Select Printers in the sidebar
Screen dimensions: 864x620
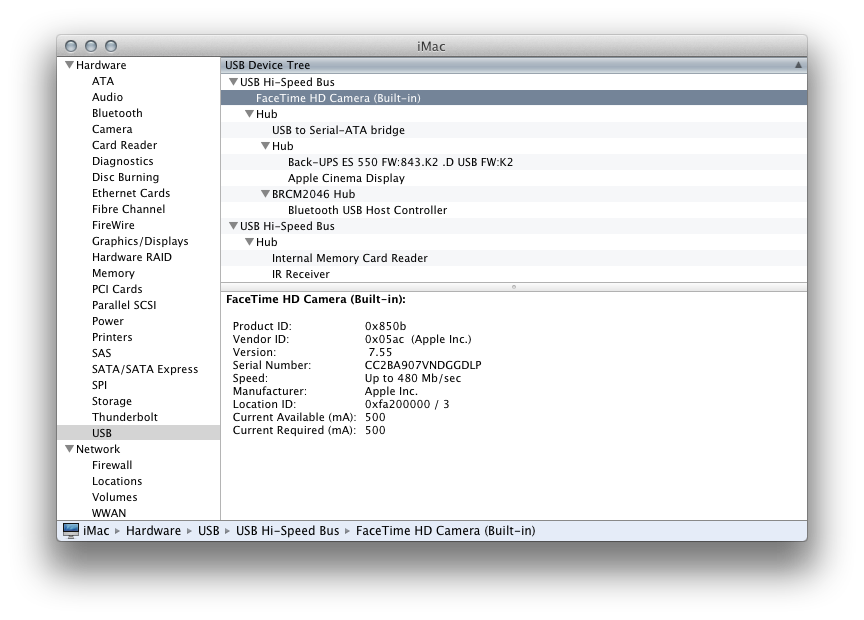pos(112,337)
